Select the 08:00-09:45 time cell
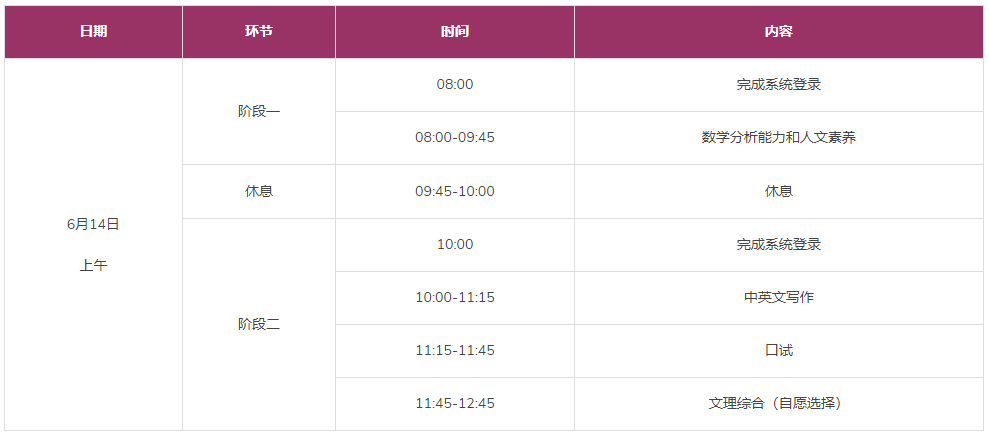Viewport: 989px width, 436px height. [454, 137]
